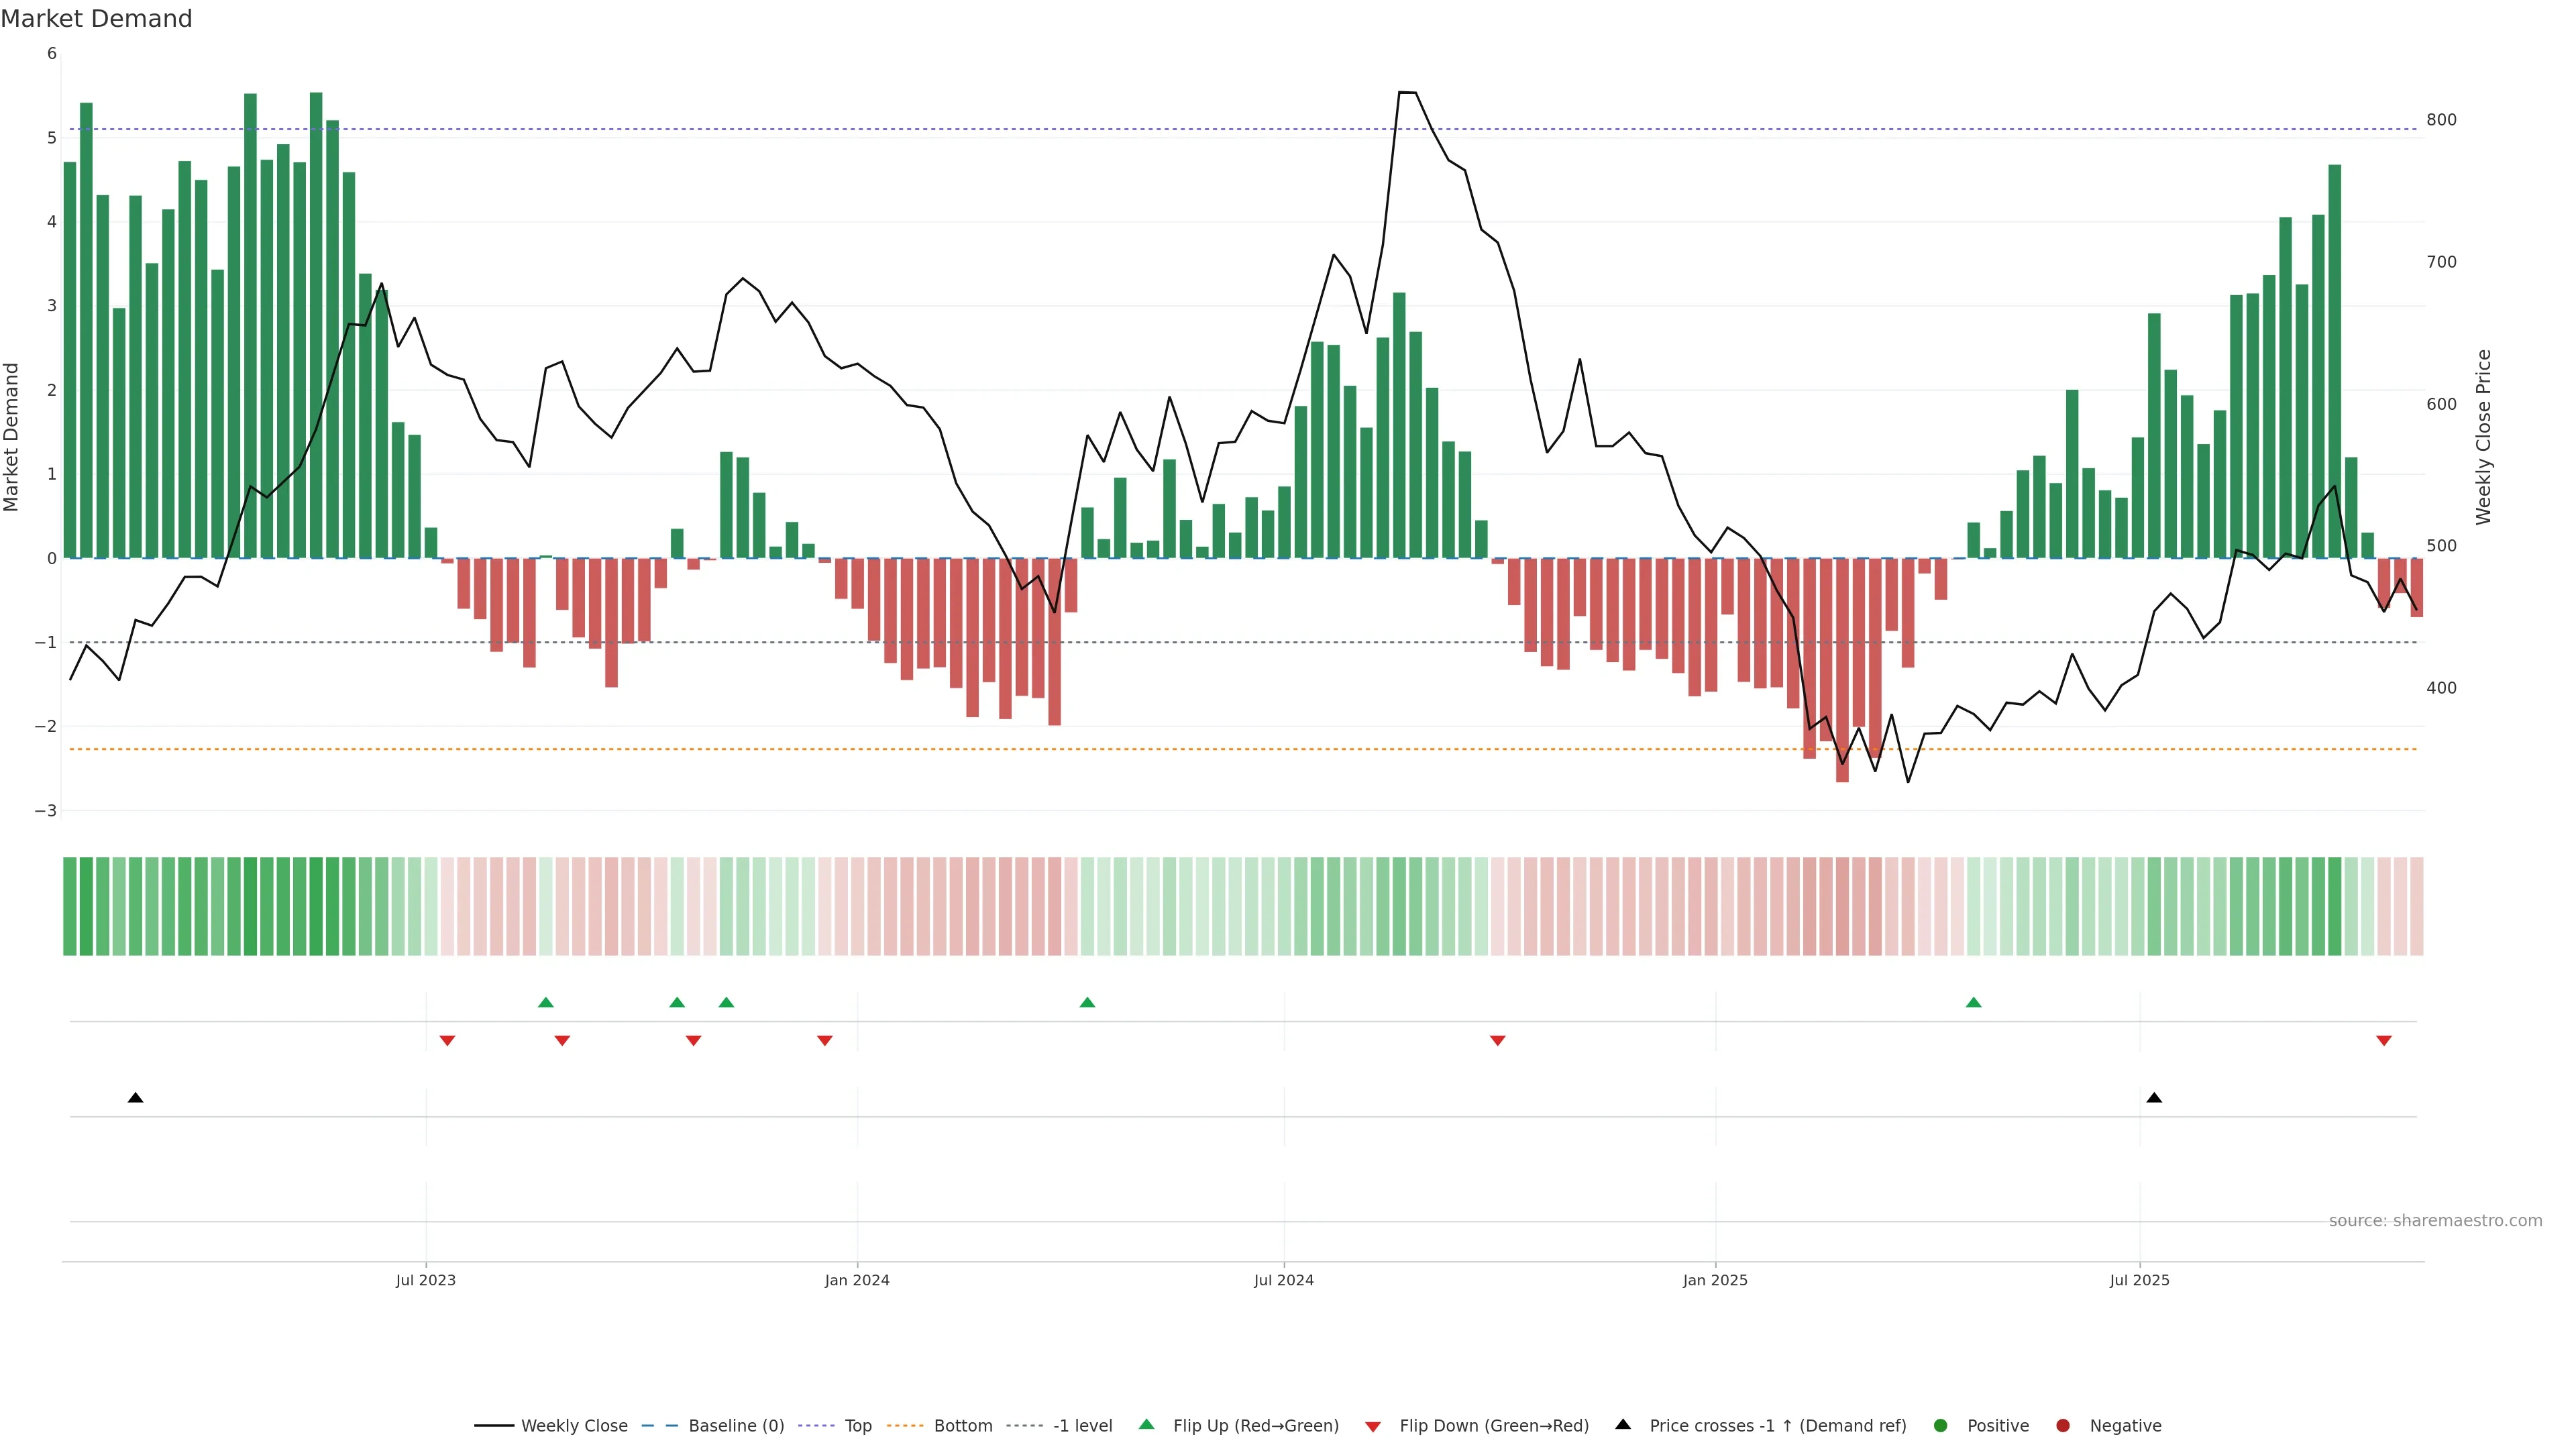Image resolution: width=2576 pixels, height=1449 pixels.
Task: Click black triangle marker near Jul 2025
Action: click(2154, 1098)
